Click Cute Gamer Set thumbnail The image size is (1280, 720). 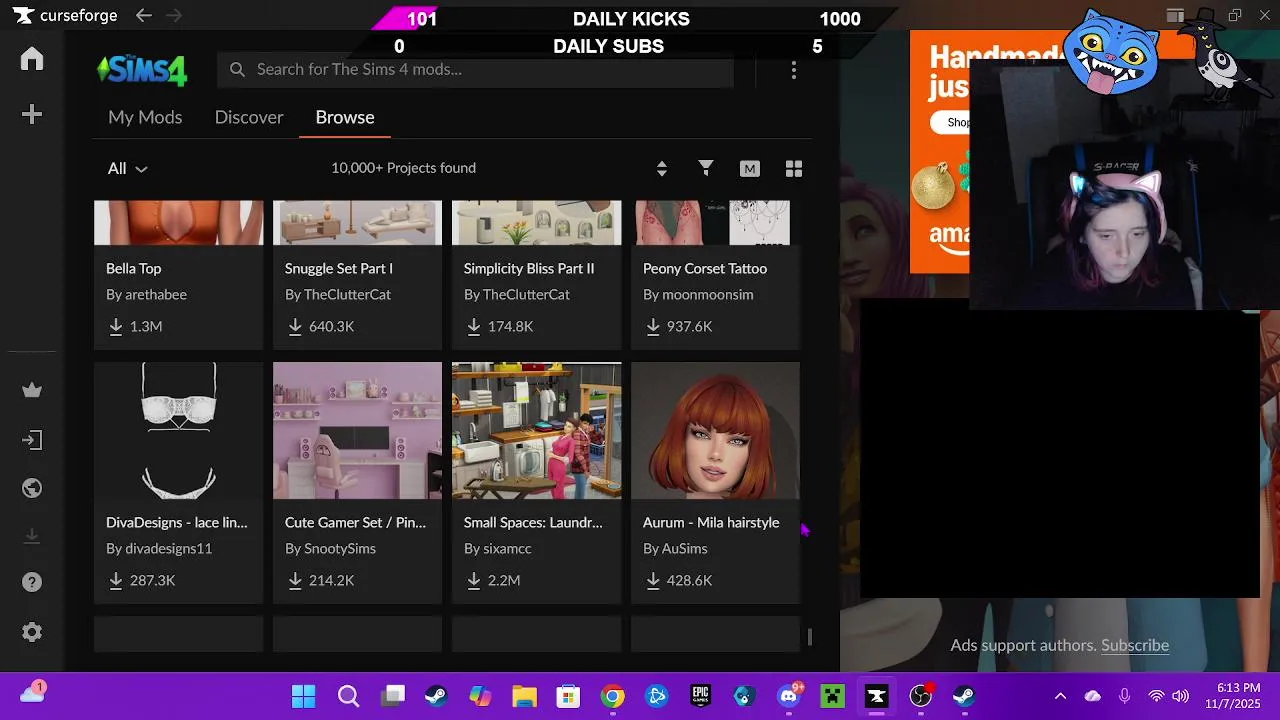tap(357, 431)
